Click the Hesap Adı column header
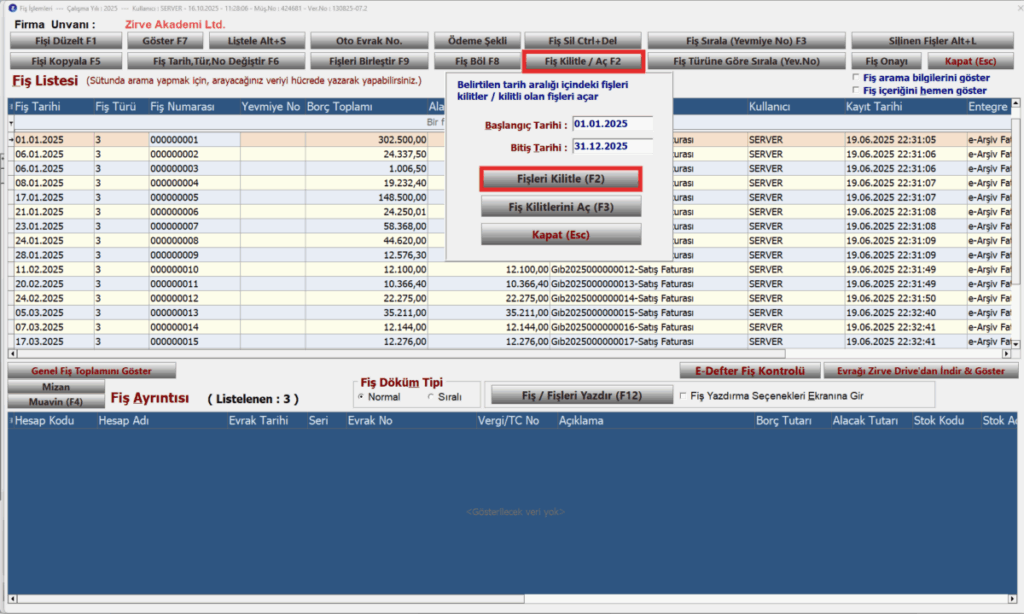Viewport: 1024px width, 614px height. pyautogui.click(x=161, y=421)
